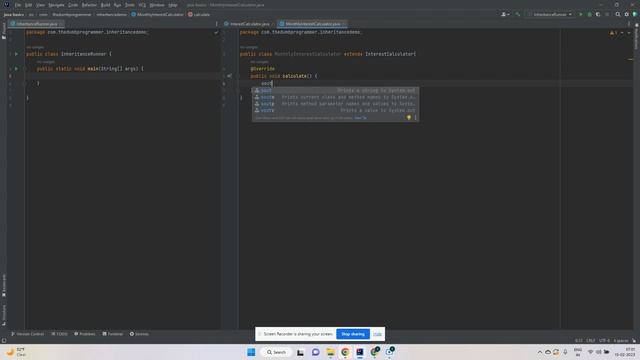This screenshot has width=640, height=360.
Task: Select soutv completion suggestion
Action: tap(335, 110)
